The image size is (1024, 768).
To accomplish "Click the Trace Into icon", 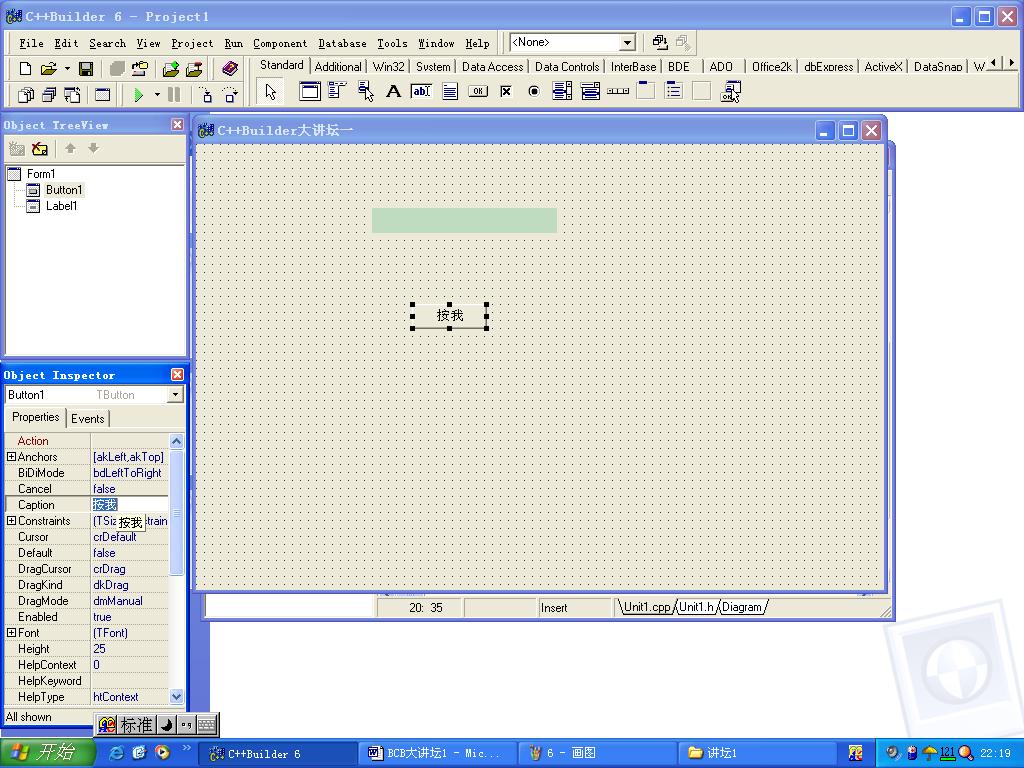I will pos(206,95).
